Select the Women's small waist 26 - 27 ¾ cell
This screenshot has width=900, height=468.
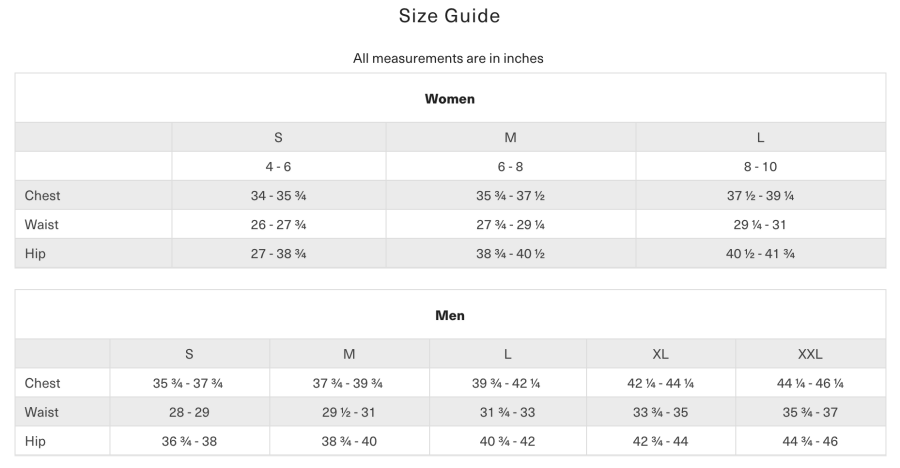pos(278,225)
